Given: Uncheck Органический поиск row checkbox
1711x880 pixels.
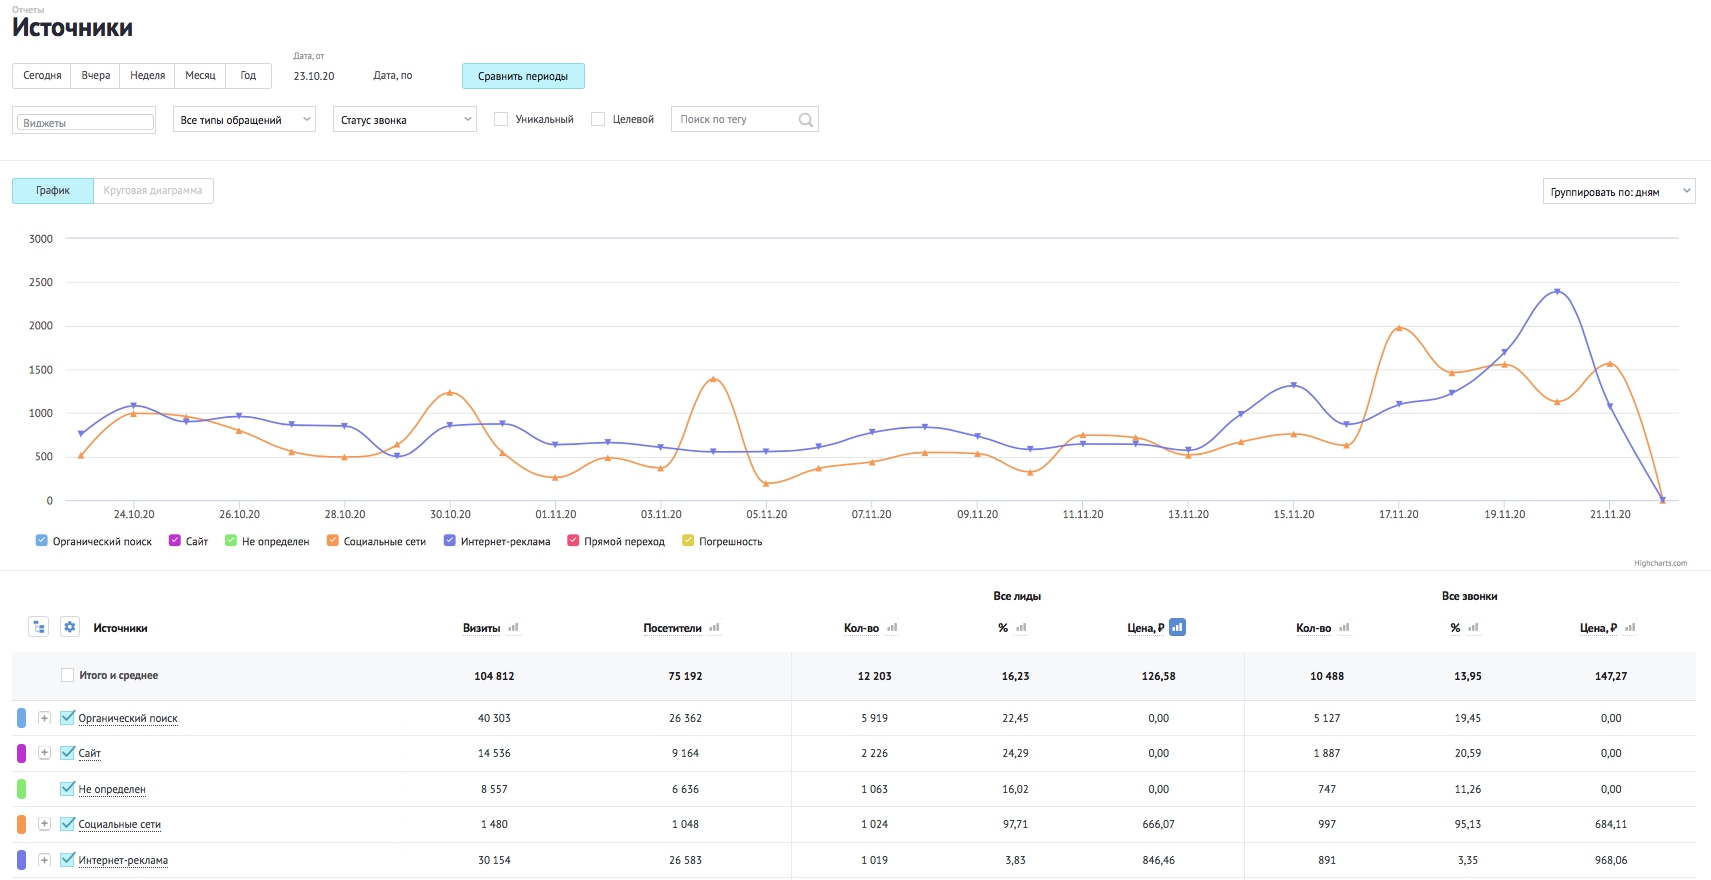Looking at the screenshot, I should tap(67, 718).
